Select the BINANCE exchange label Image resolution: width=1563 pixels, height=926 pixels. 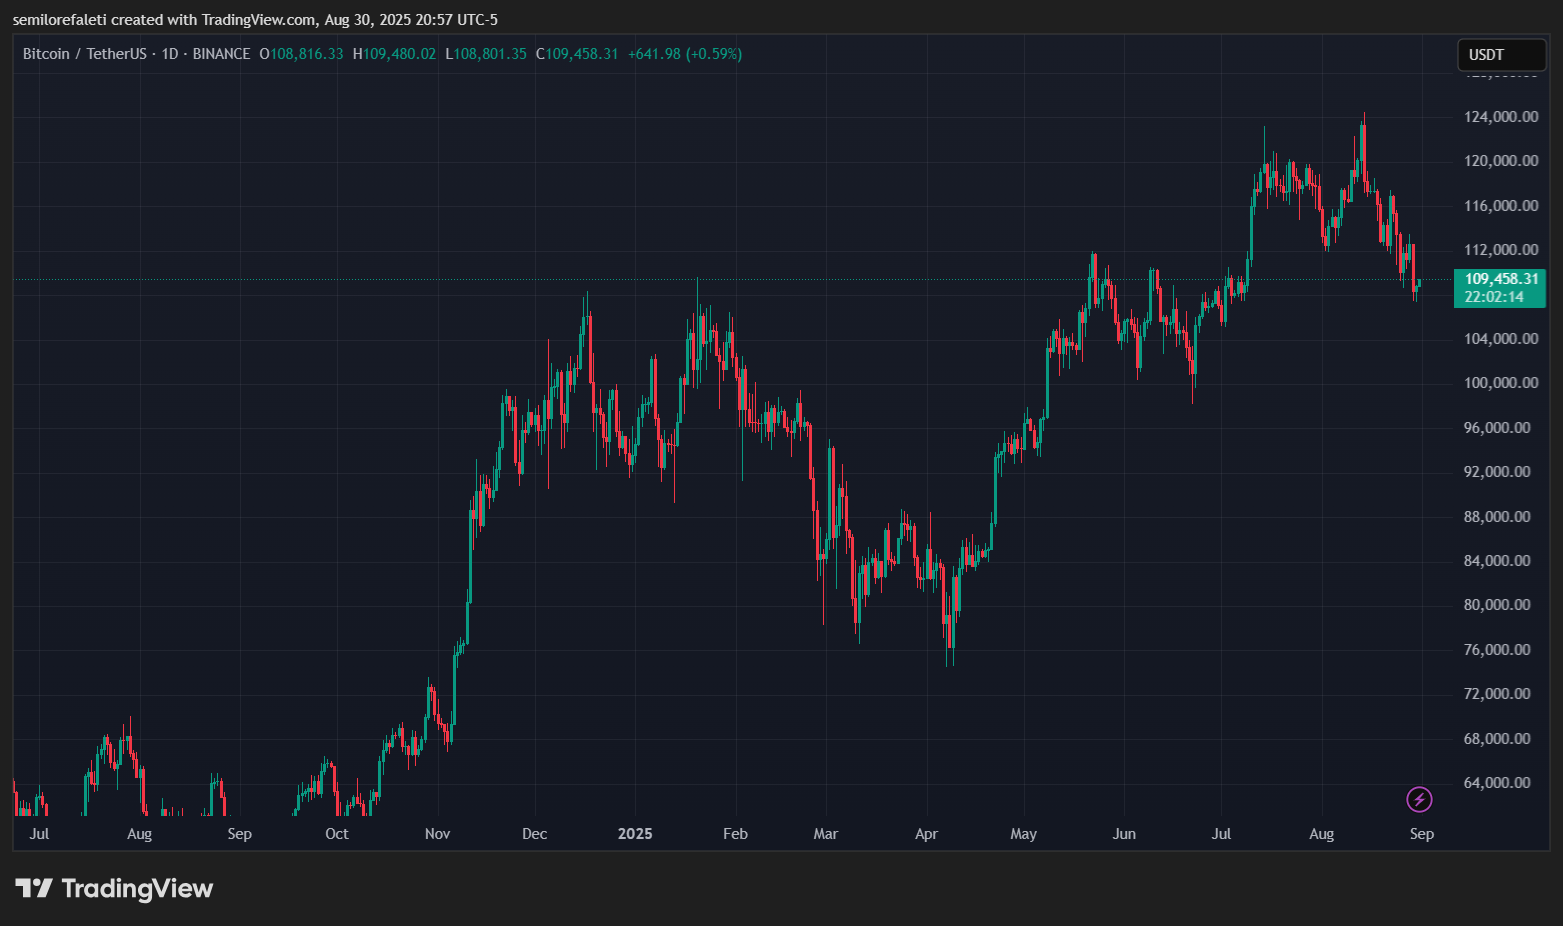(x=221, y=54)
